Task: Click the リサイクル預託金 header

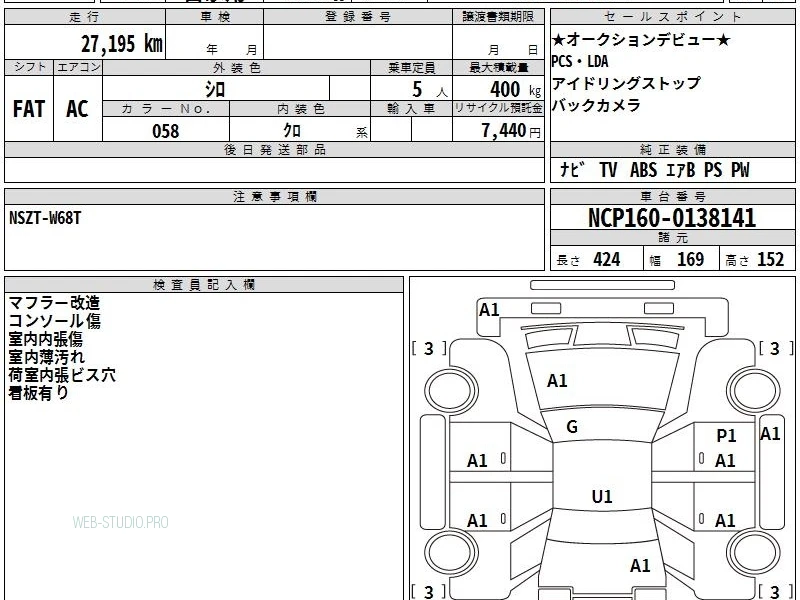Action: pos(498,109)
